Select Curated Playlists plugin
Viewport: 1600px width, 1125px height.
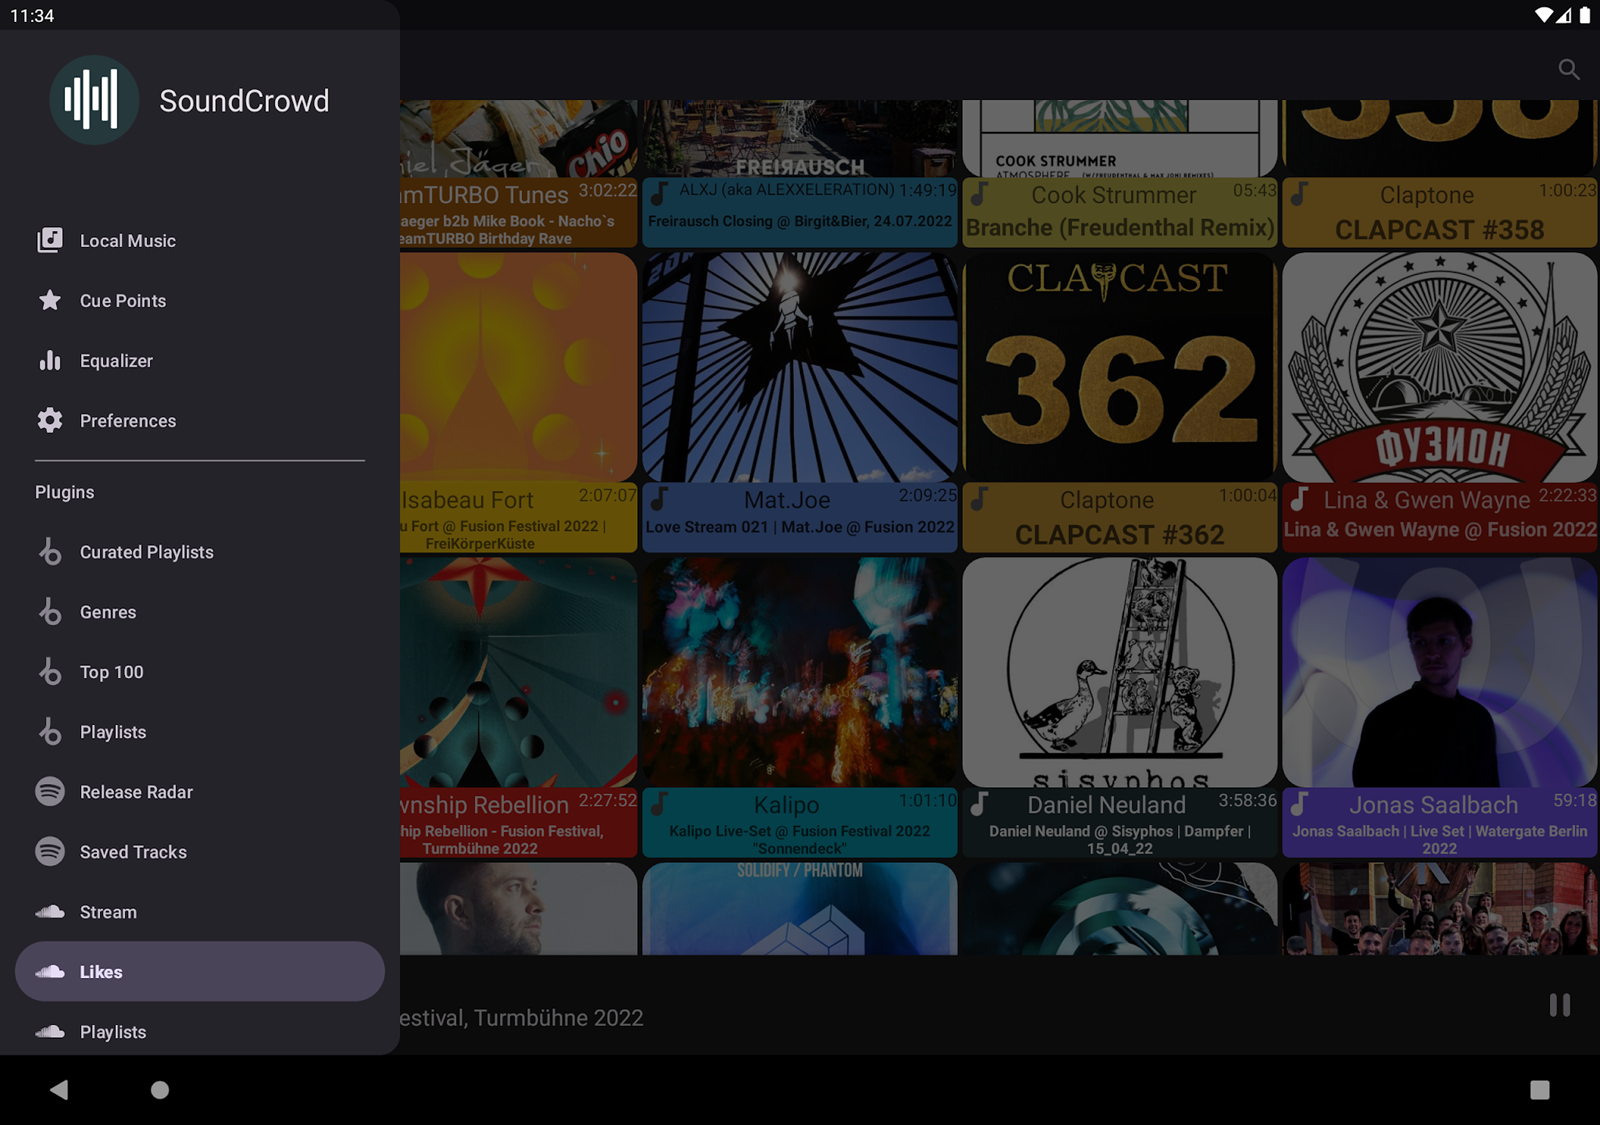200,552
